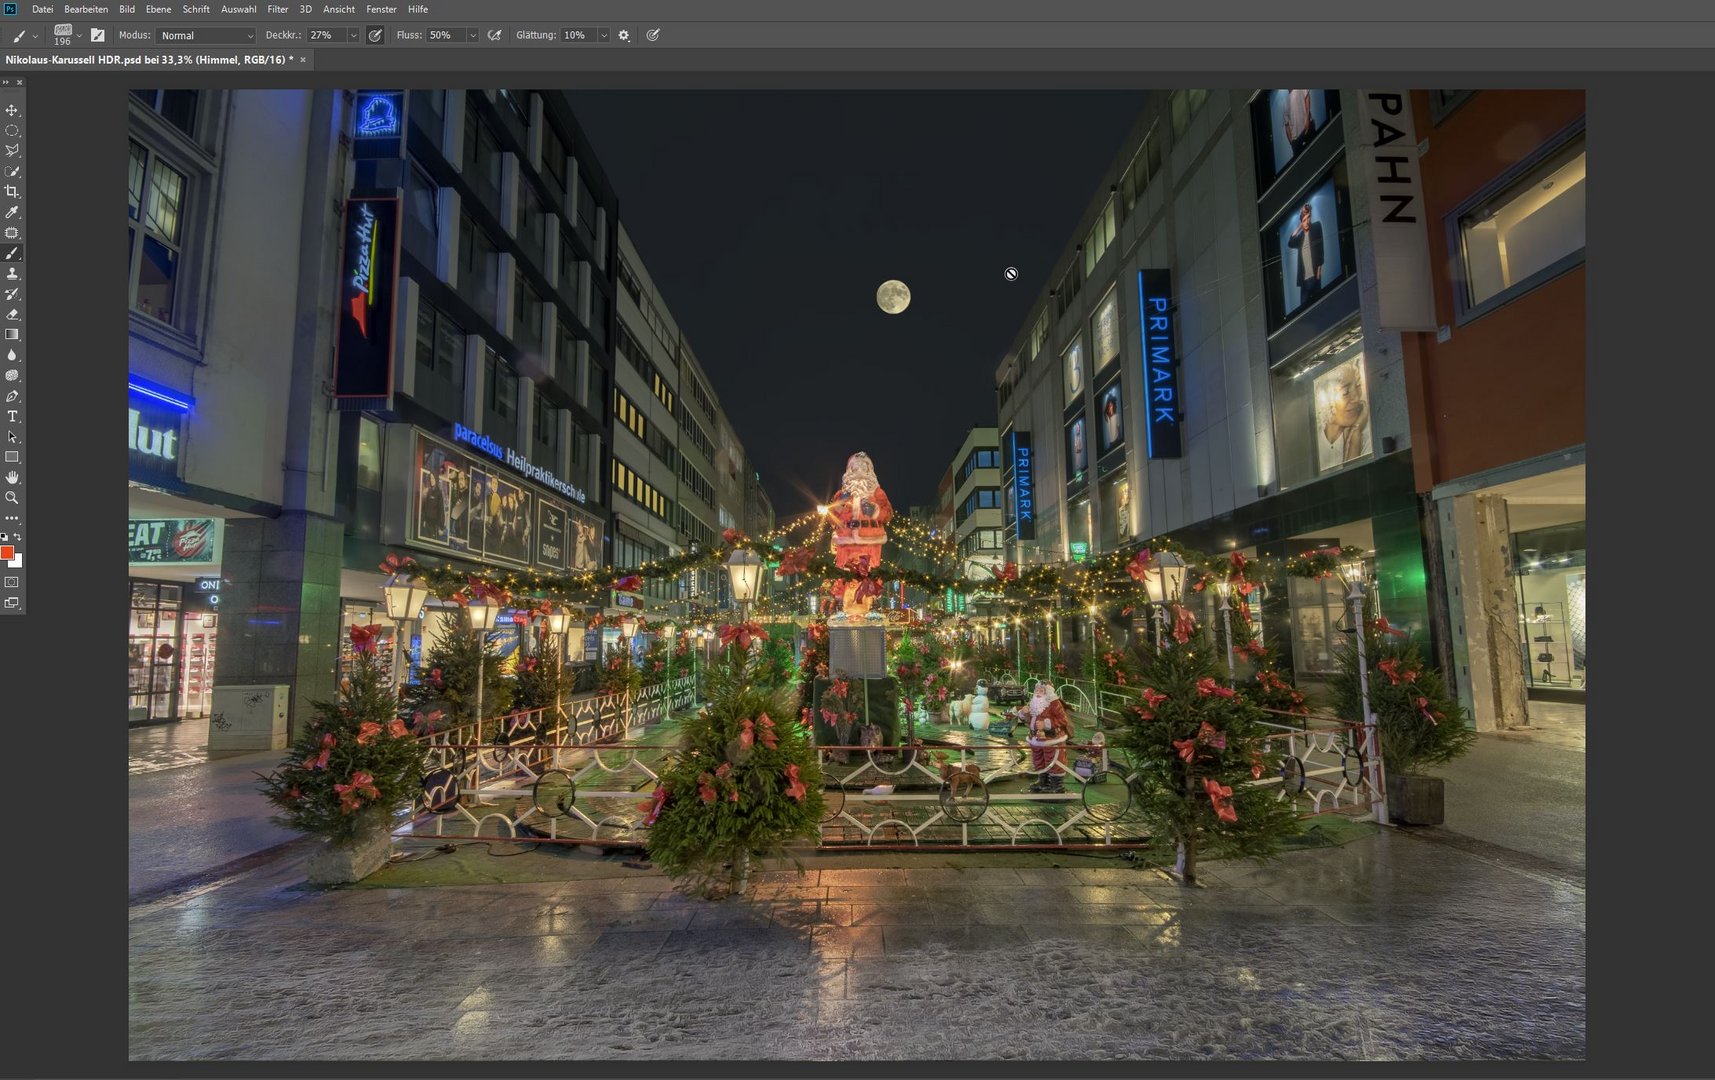Image resolution: width=1715 pixels, height=1080 pixels.
Task: Open the Ebene menu
Action: click(x=158, y=9)
